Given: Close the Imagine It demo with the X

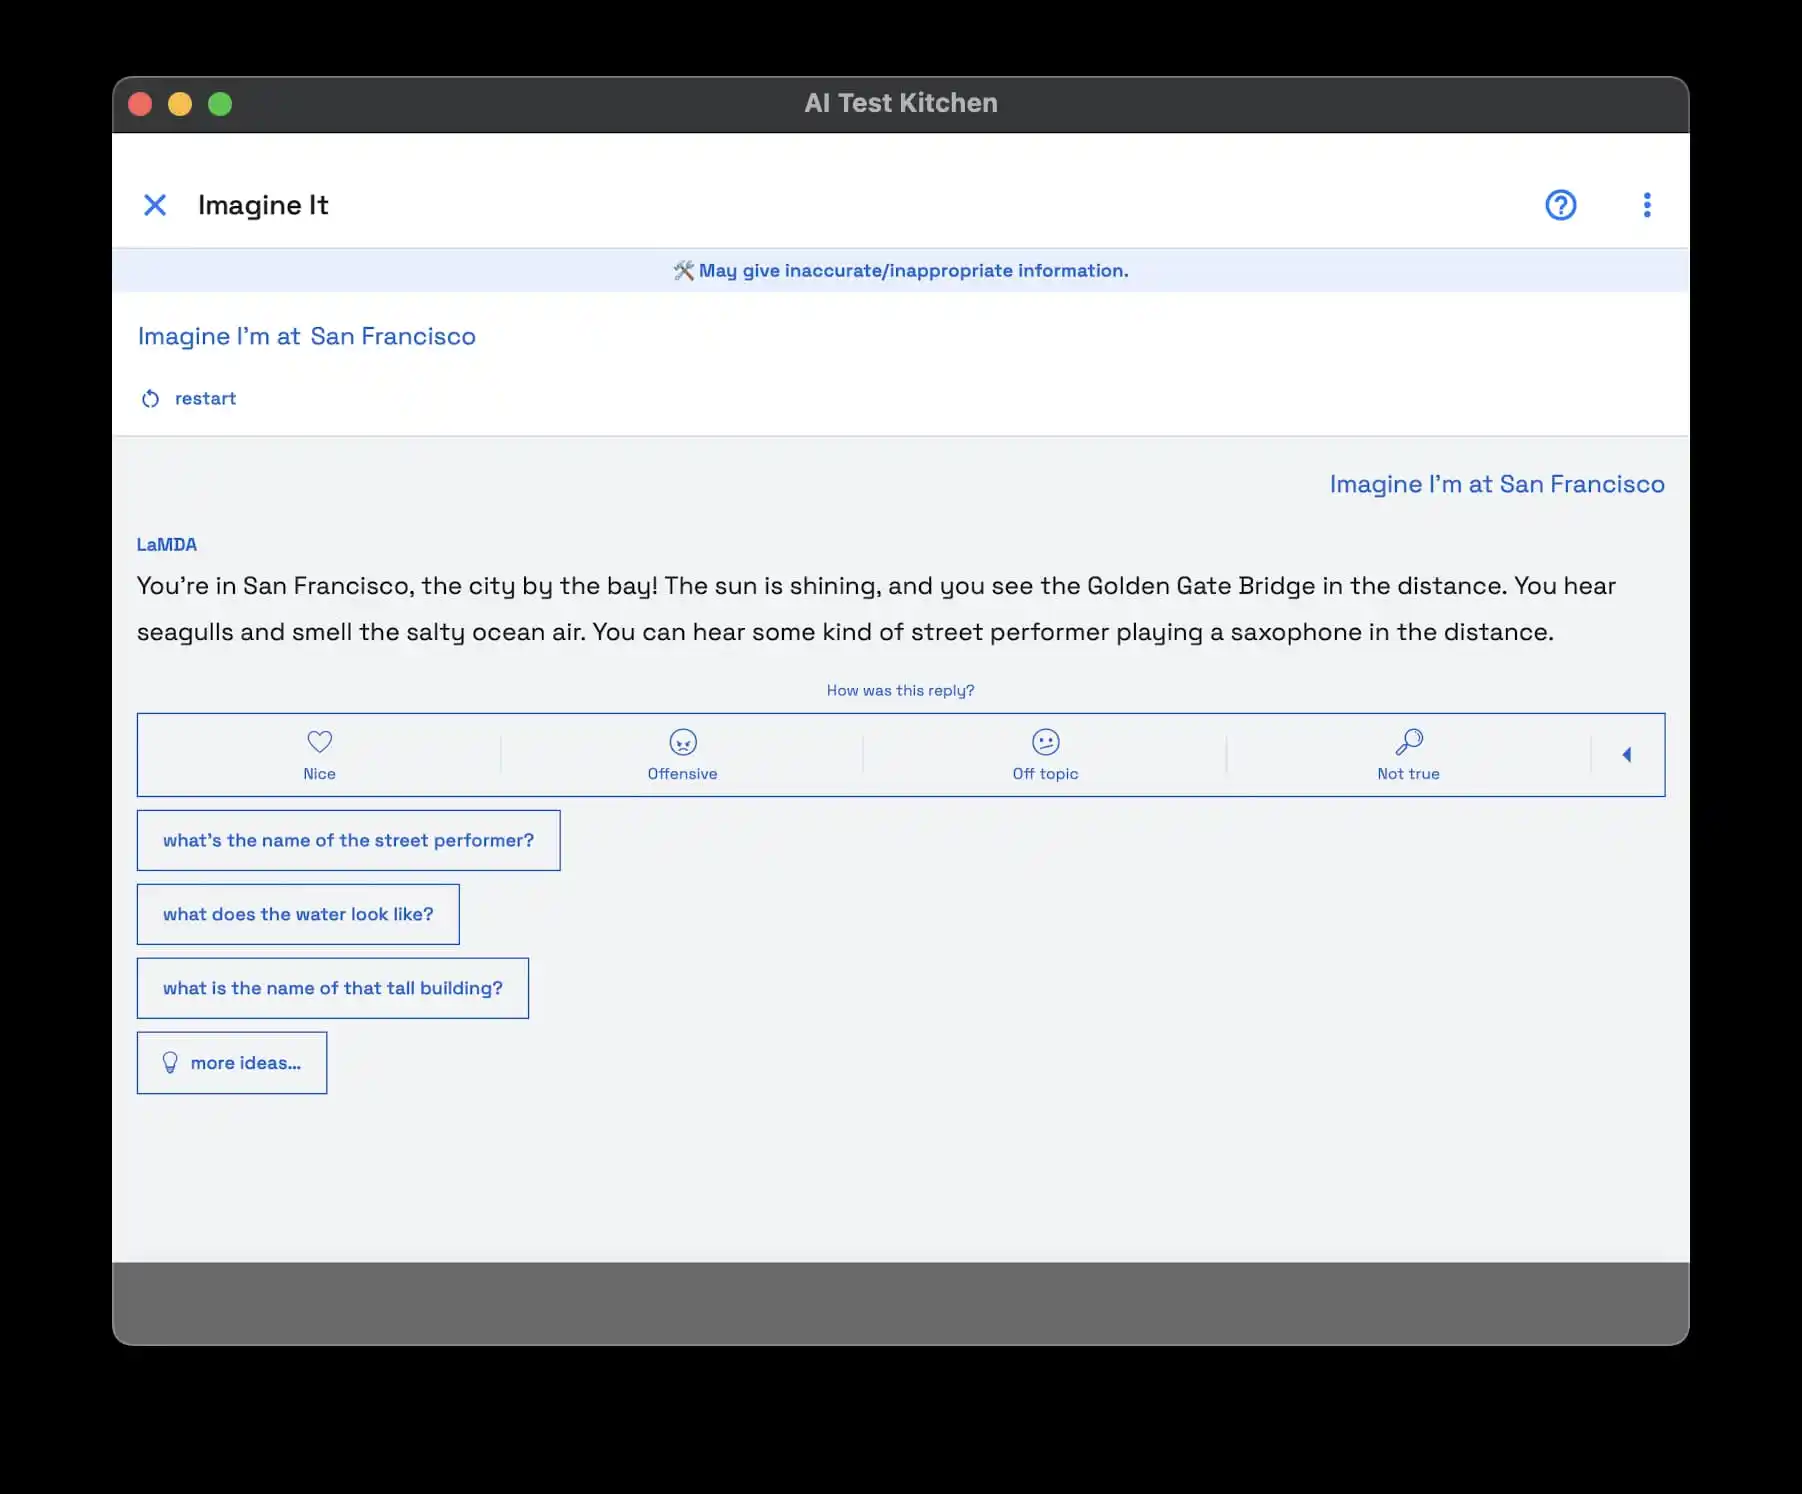Looking at the screenshot, I should [x=155, y=205].
